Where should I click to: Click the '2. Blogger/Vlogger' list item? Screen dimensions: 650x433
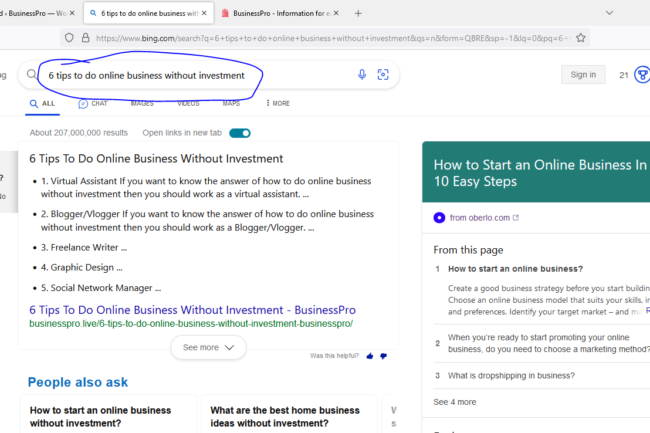click(207, 220)
